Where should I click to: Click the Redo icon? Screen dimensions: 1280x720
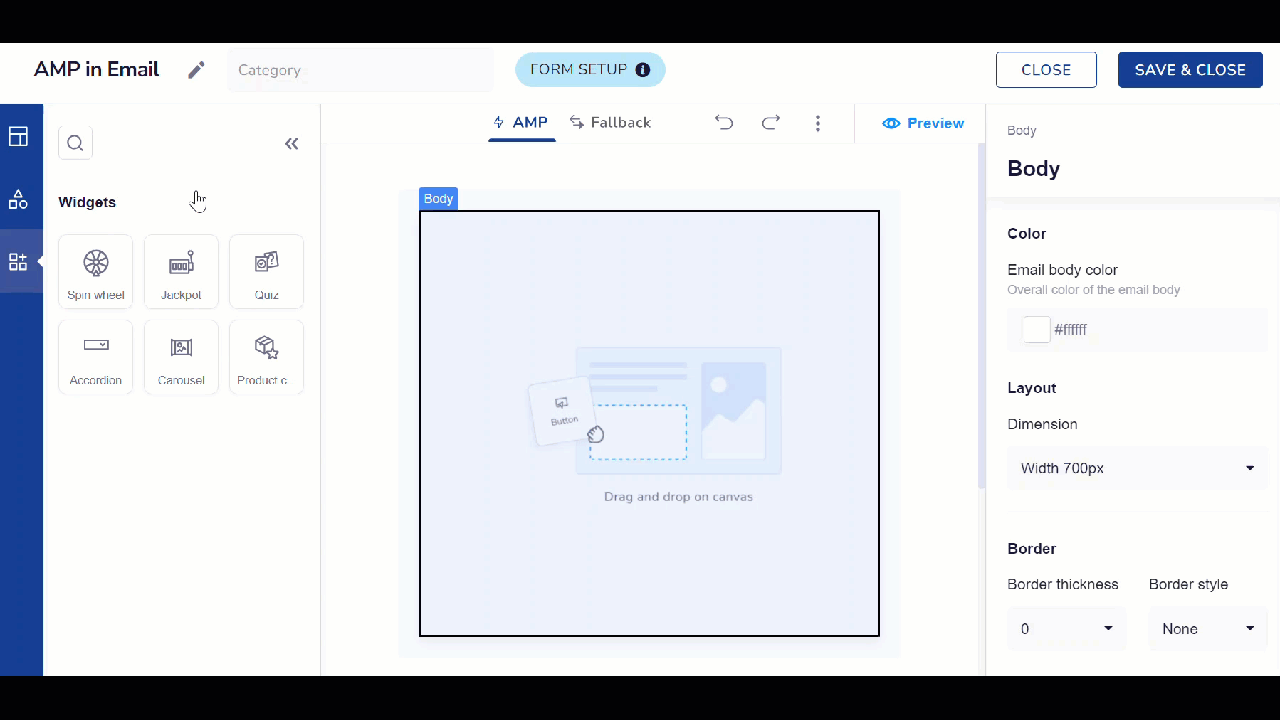click(x=770, y=122)
